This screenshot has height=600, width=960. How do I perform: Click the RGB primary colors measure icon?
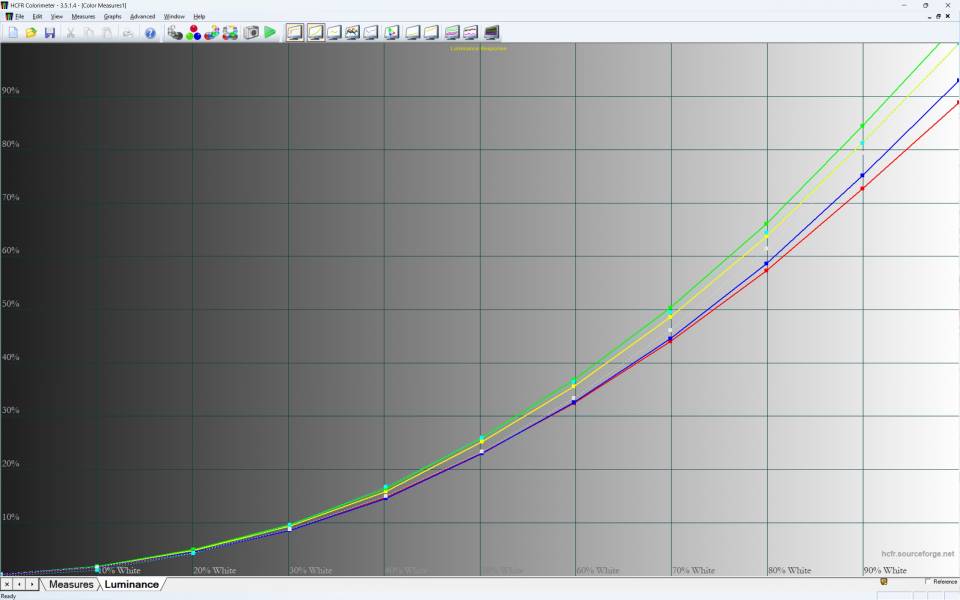click(193, 33)
